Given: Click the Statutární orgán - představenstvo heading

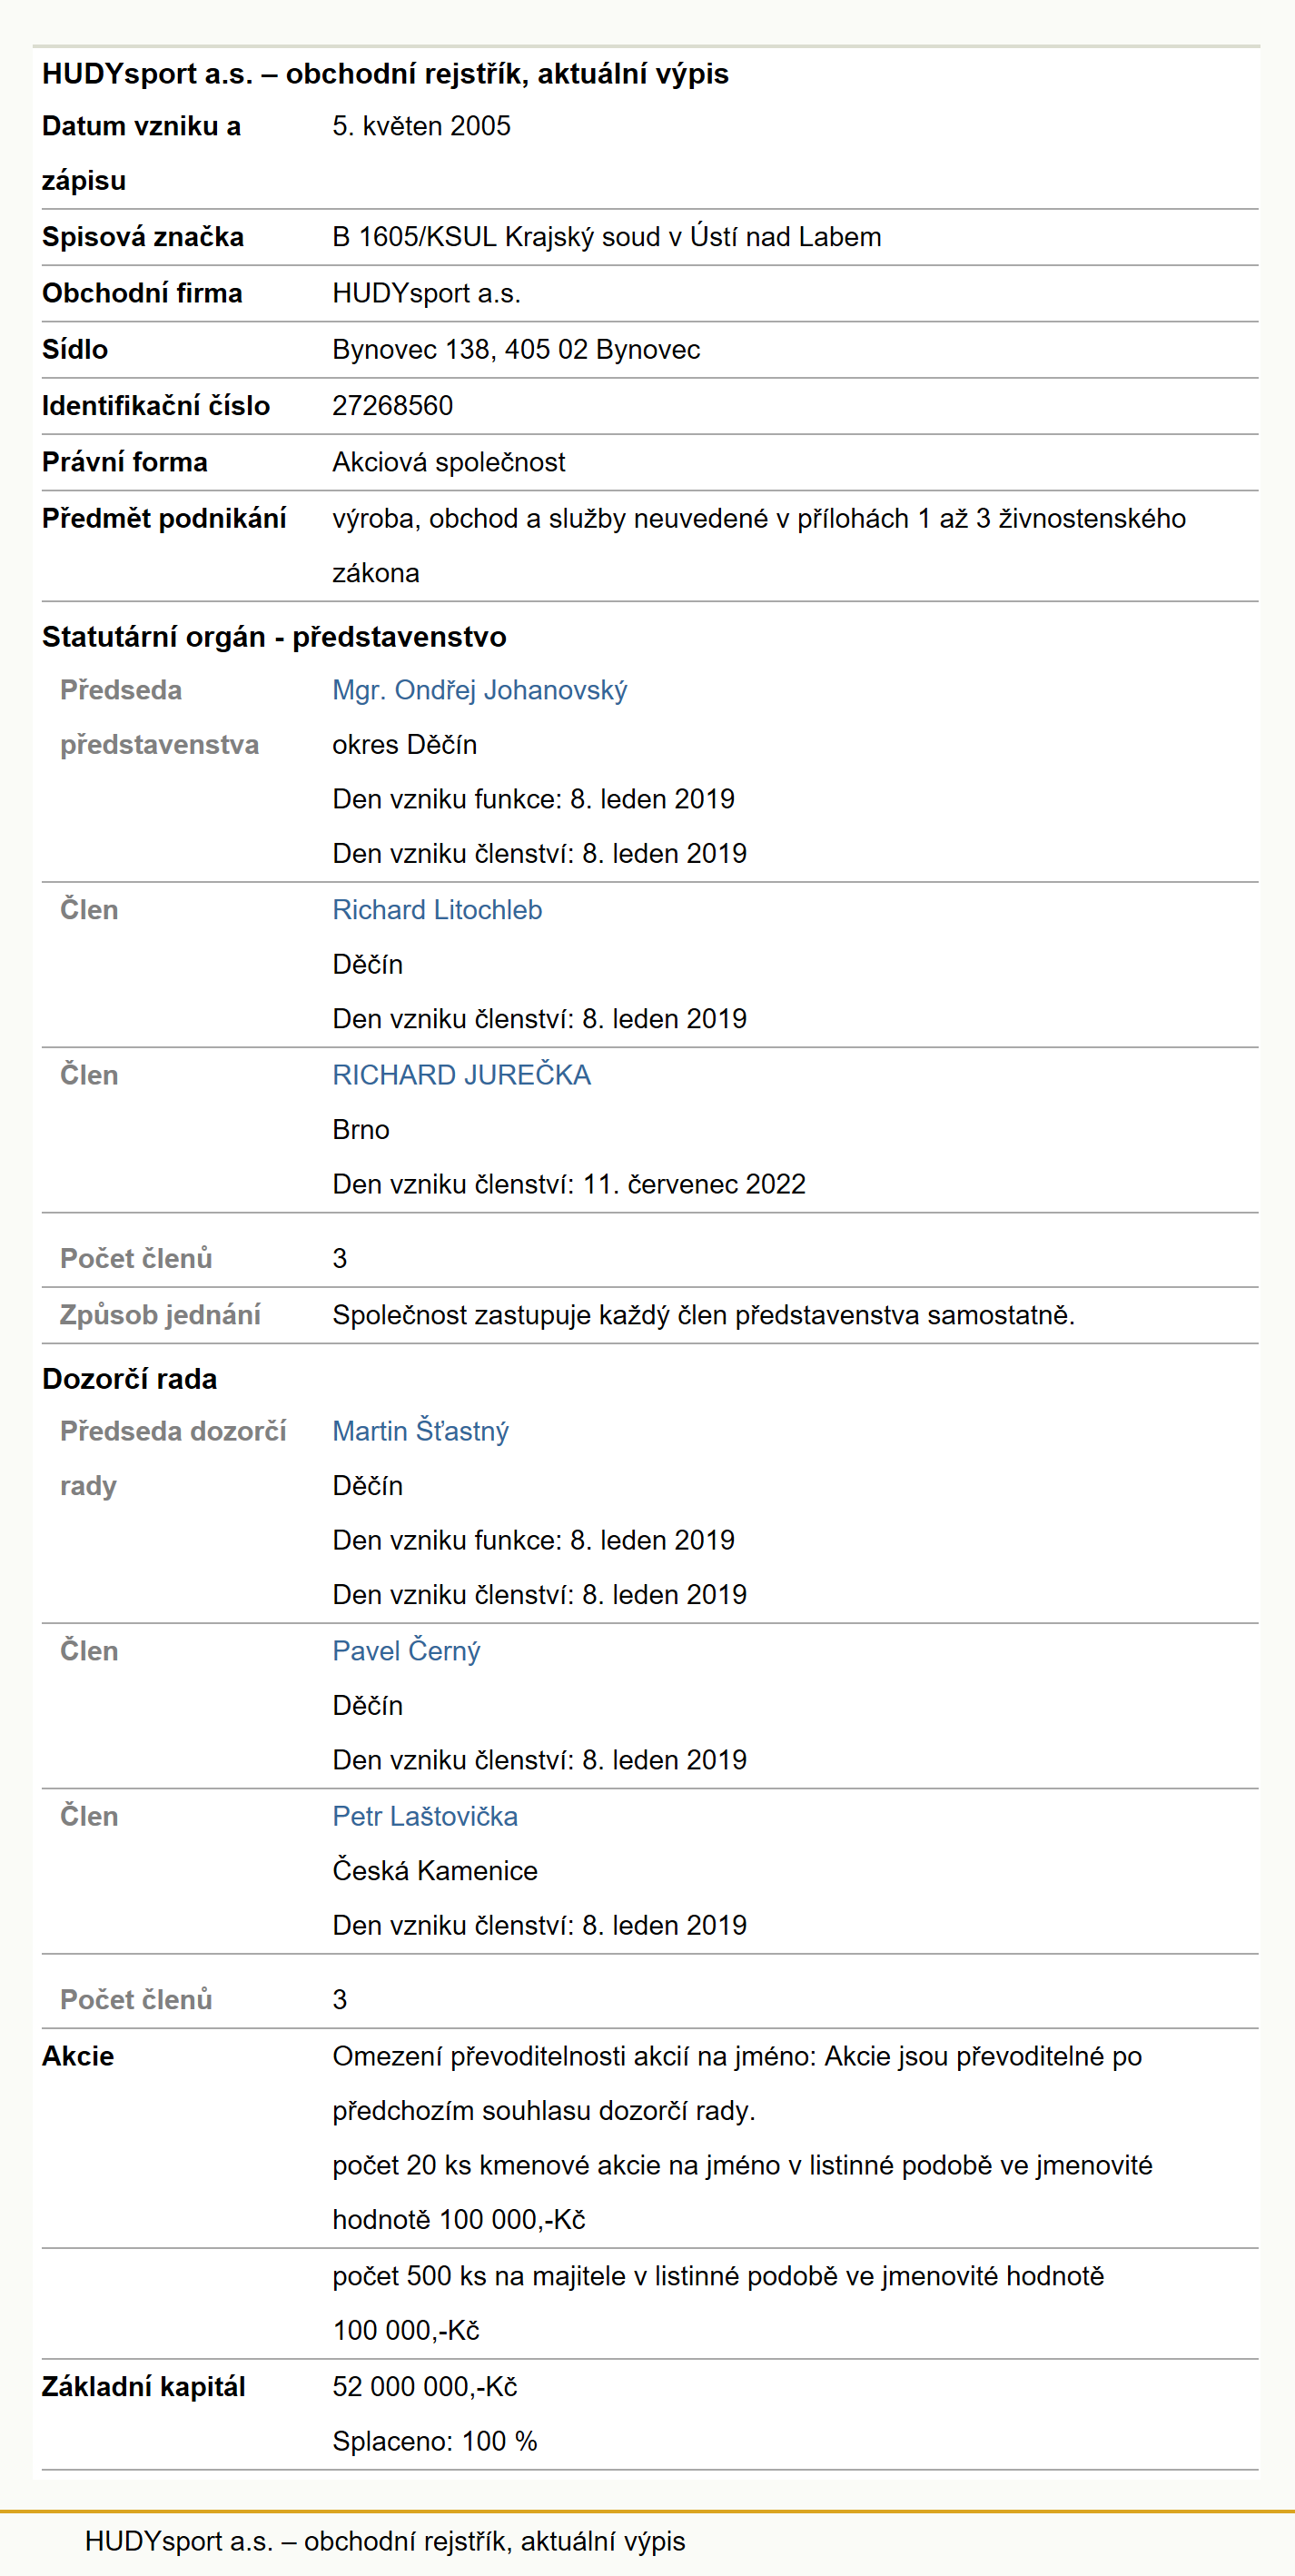Looking at the screenshot, I should tap(274, 637).
